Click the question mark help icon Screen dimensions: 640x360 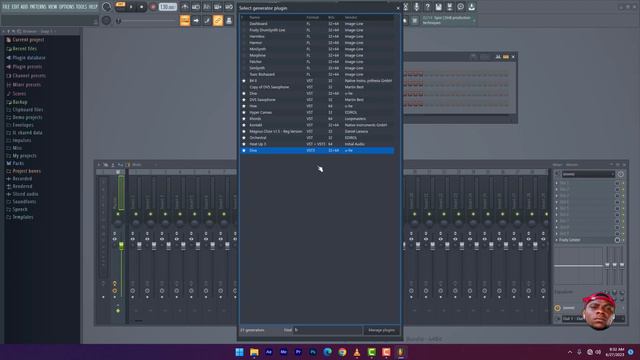pos(427,7)
